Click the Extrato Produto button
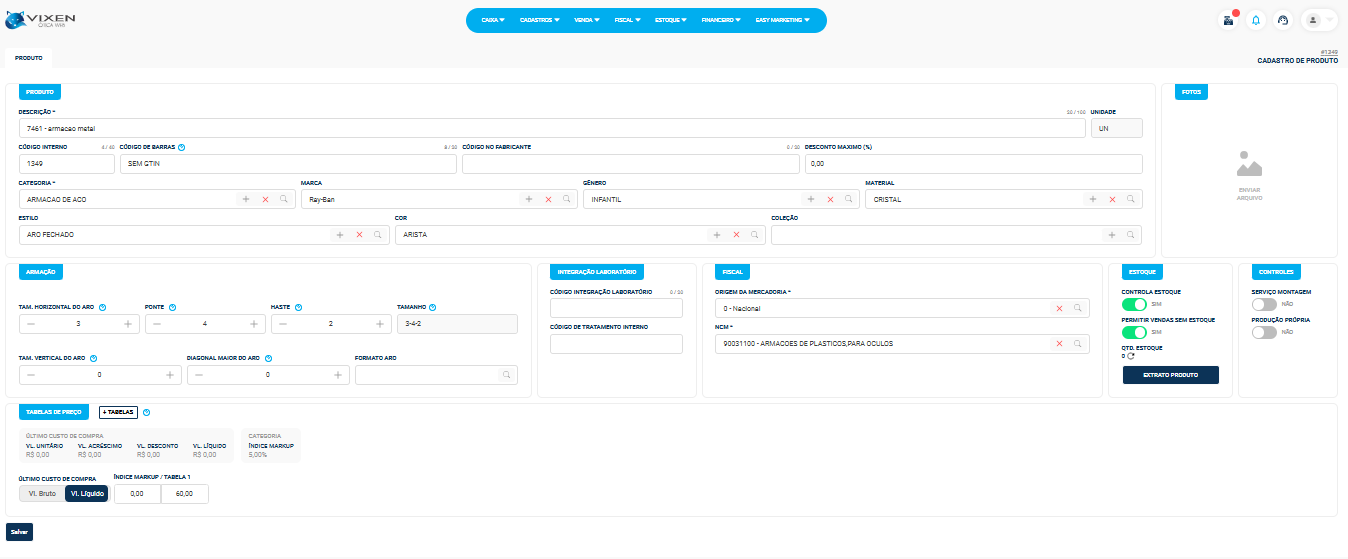This screenshot has height=559, width=1348. tap(1170, 375)
